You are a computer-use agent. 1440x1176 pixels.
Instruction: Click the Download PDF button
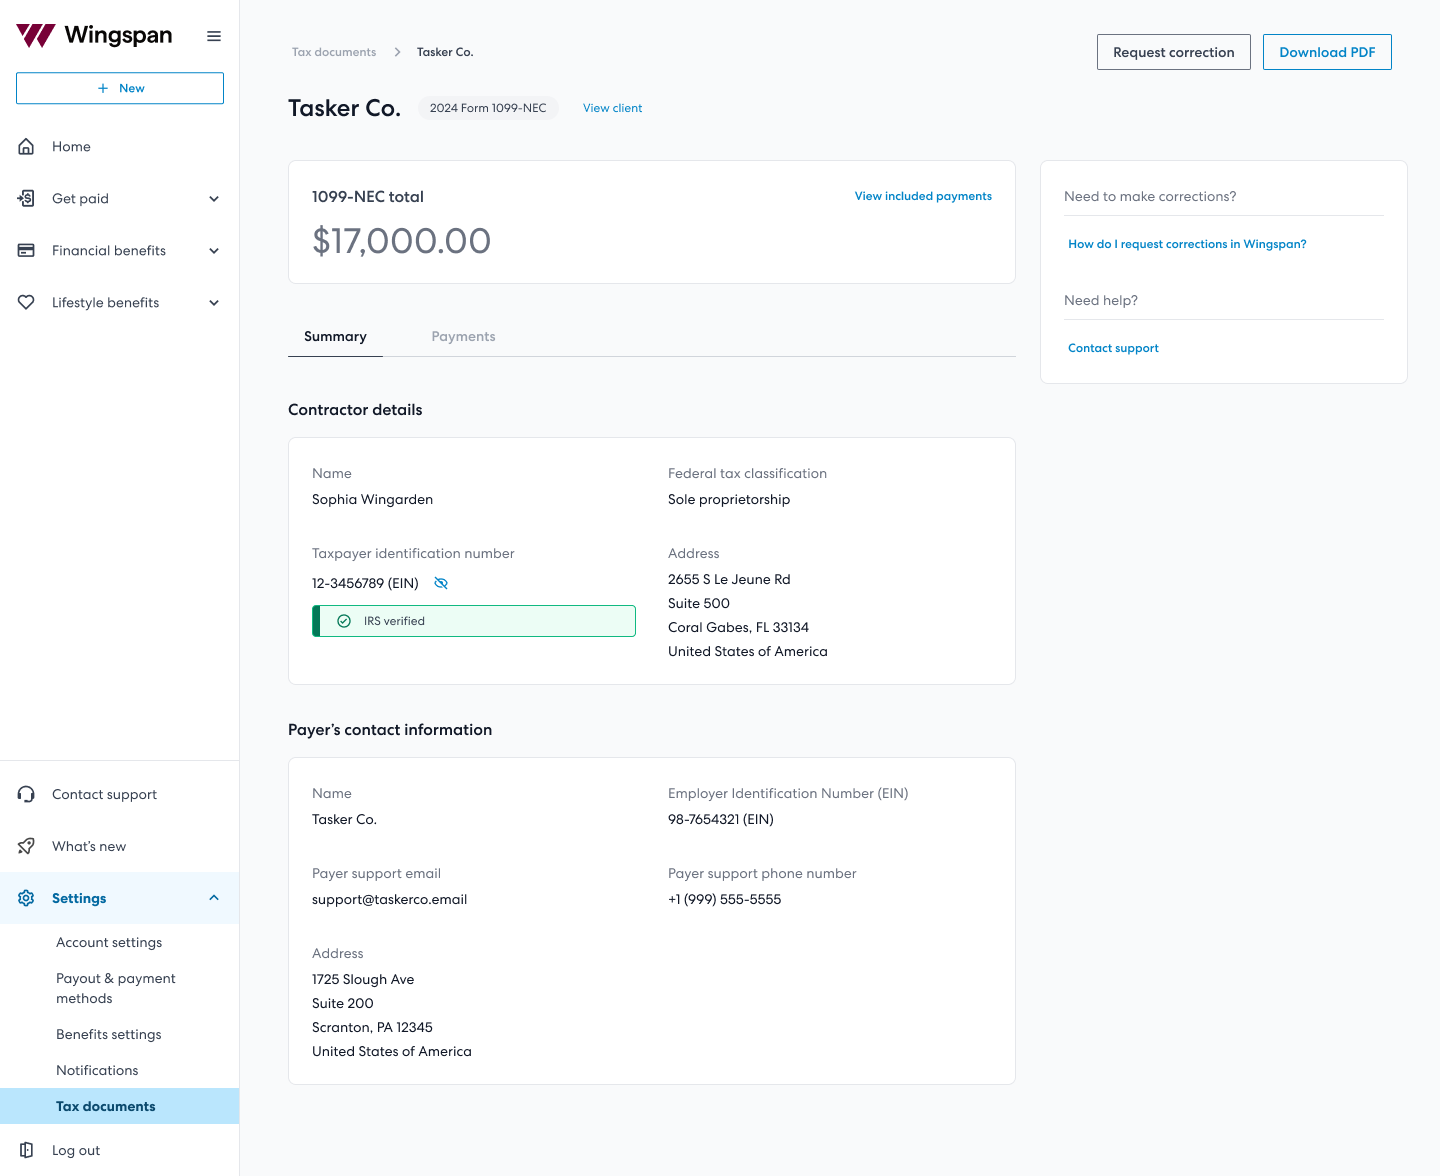1327,52
